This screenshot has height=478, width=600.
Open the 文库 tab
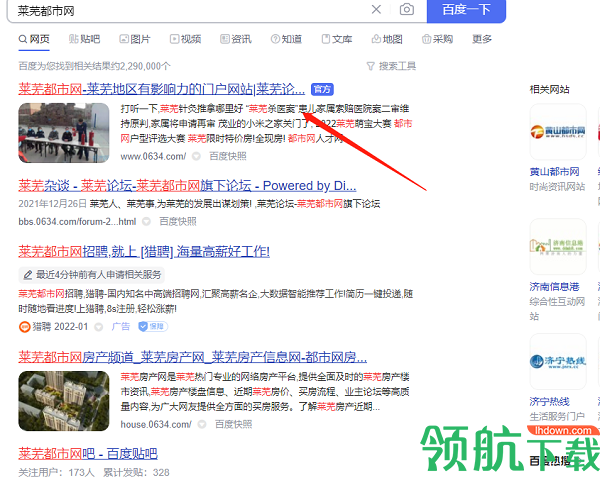pos(337,39)
